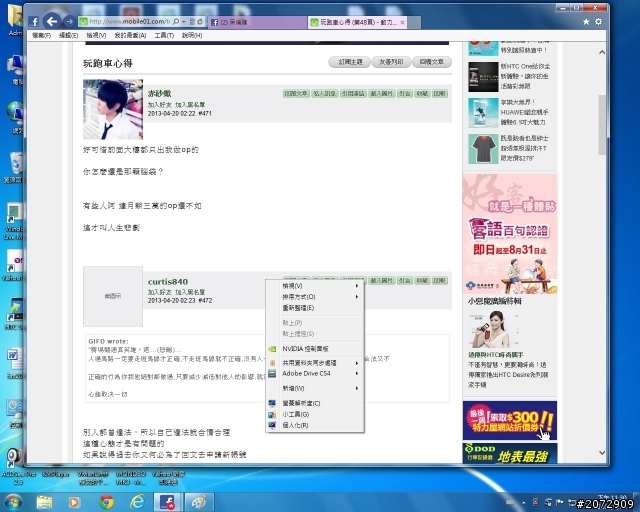Click 赤砂獸's avatar photo
Screen dimensions: 640x512
click(x=113, y=109)
